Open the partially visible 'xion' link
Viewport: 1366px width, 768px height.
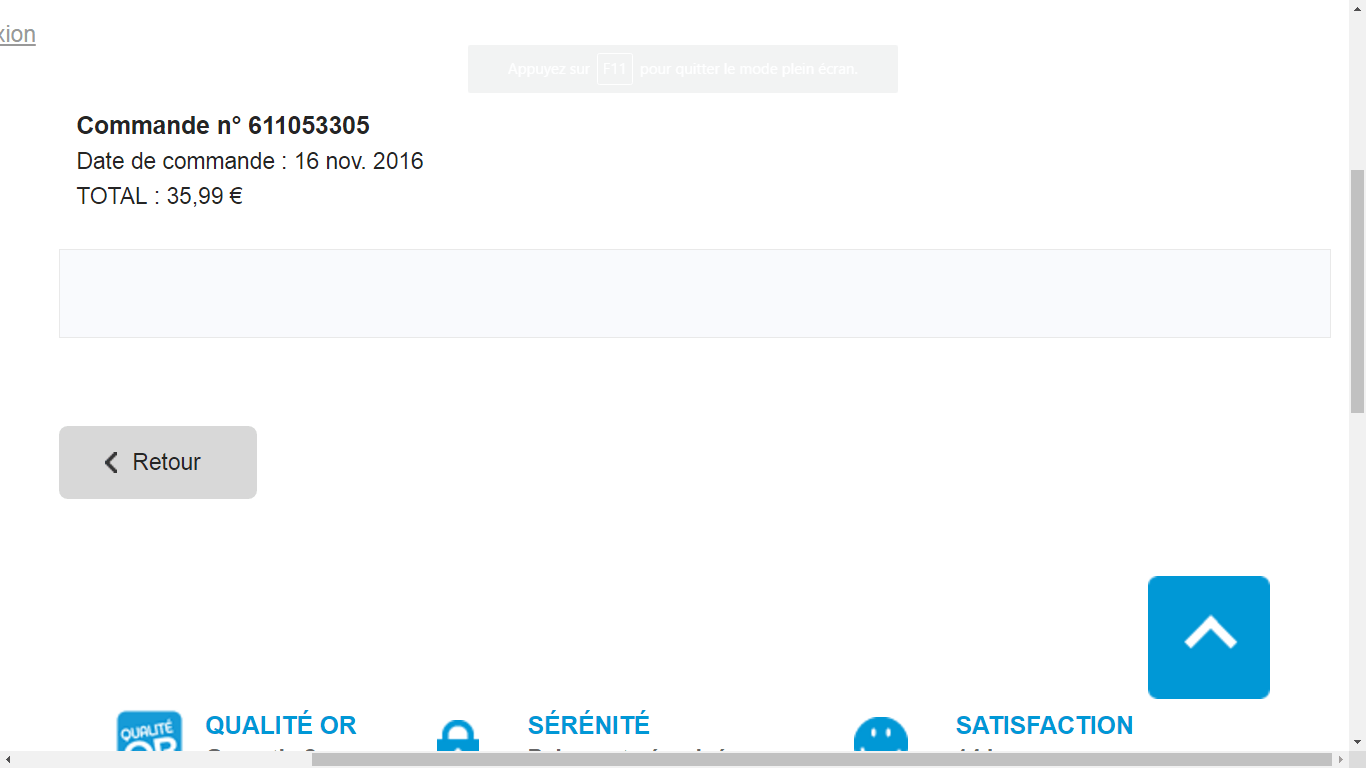click(x=17, y=34)
